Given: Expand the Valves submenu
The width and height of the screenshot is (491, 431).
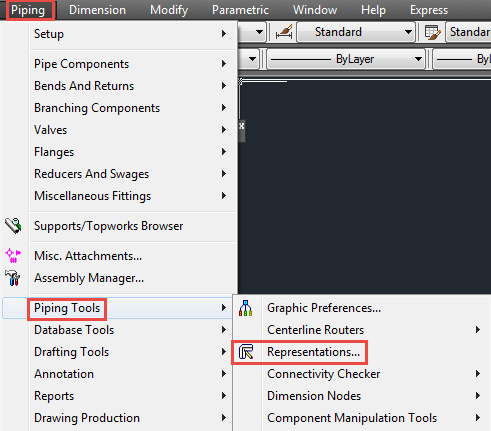Looking at the screenshot, I should click(132, 130).
